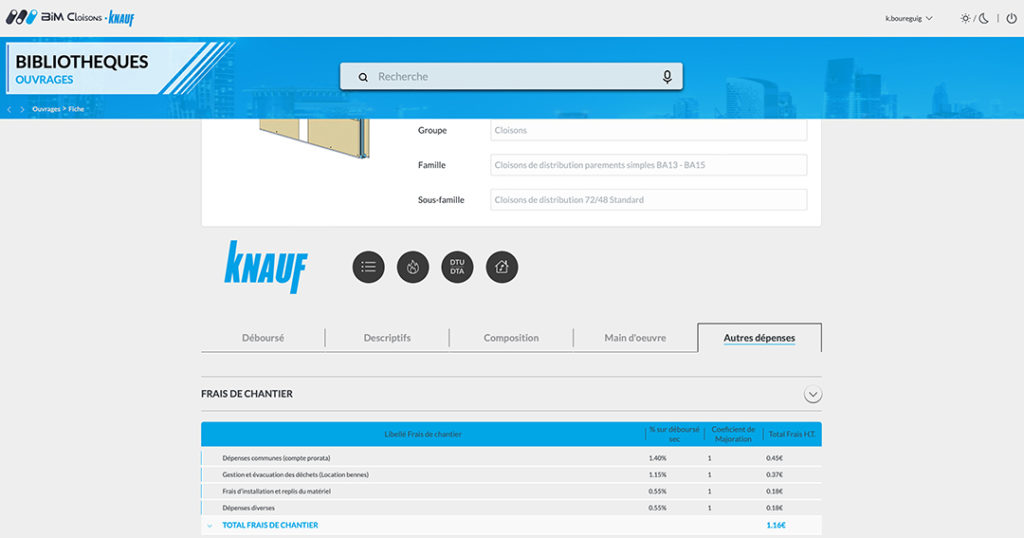Click the Ouvrages breadcrumb link
Screen dimensions: 1024x538
tap(46, 109)
